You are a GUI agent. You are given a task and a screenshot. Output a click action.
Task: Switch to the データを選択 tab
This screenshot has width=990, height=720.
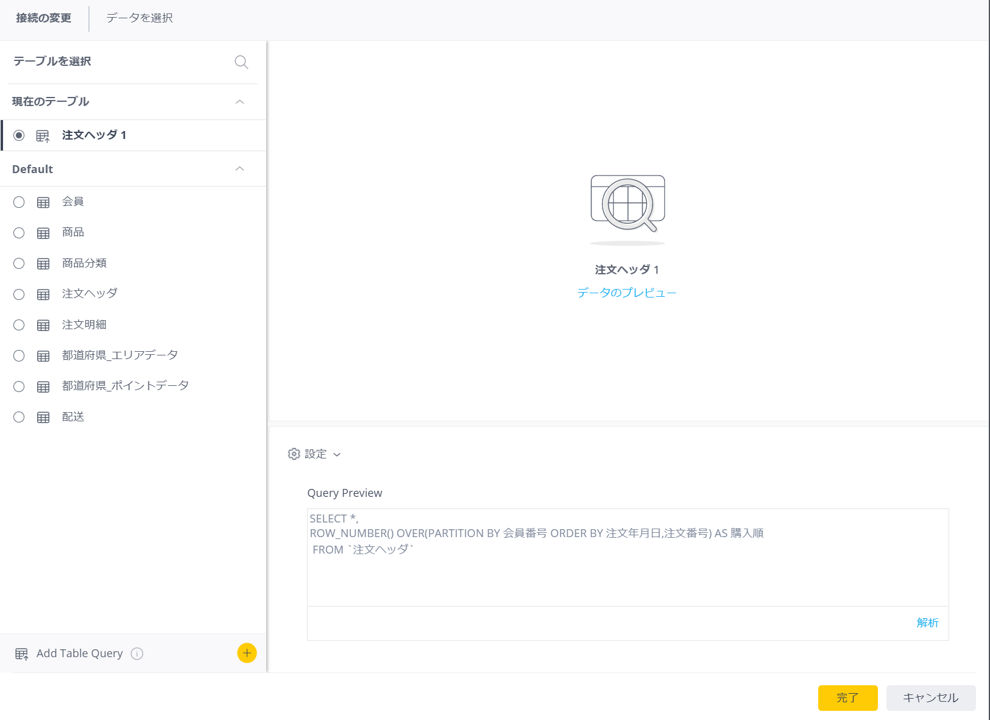point(139,18)
